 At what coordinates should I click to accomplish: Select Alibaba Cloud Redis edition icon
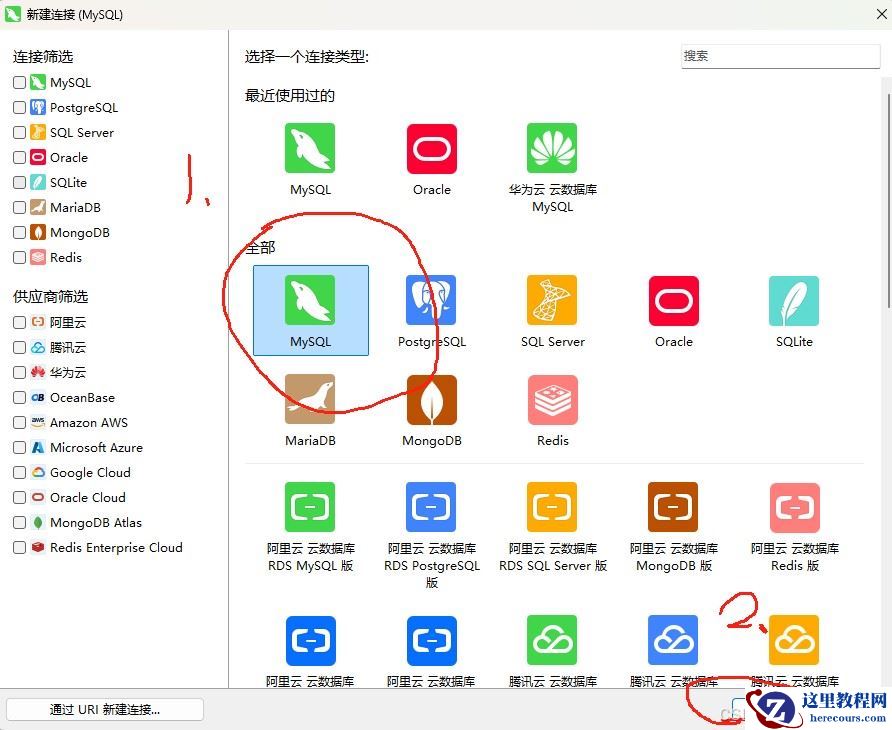[x=795, y=507]
